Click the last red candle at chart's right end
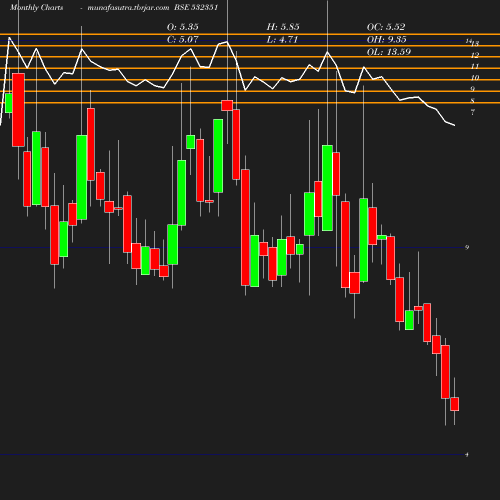The height and width of the screenshot is (500, 500). (x=454, y=404)
